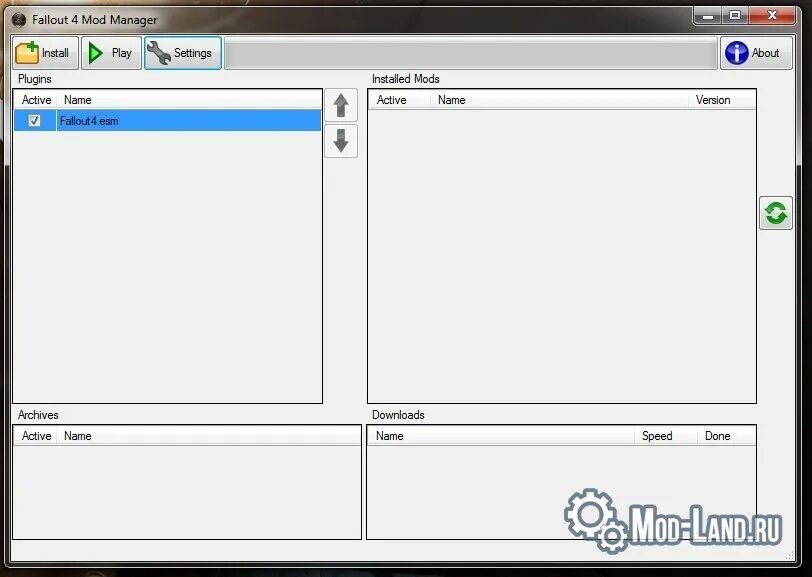Open the About info button
The width and height of the screenshot is (812, 577).
pyautogui.click(x=756, y=53)
